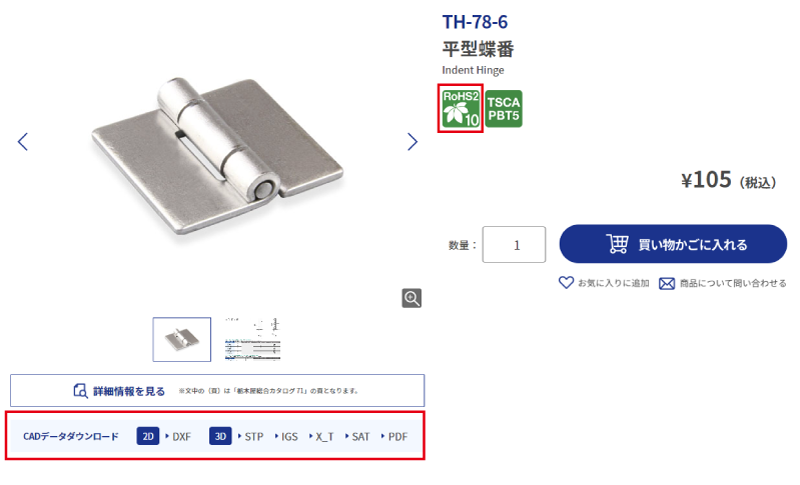Click the TSCA PBT5 green badge
800x485 pixels.
(x=504, y=108)
